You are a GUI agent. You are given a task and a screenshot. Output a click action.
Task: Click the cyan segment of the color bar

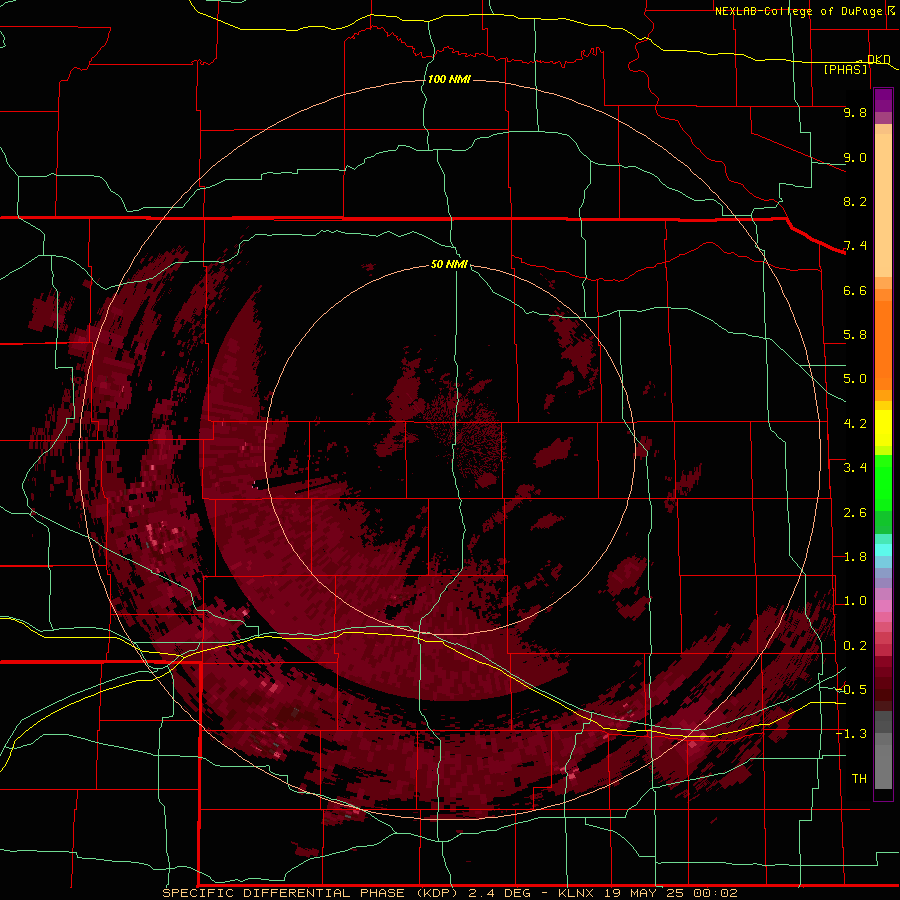click(x=883, y=550)
